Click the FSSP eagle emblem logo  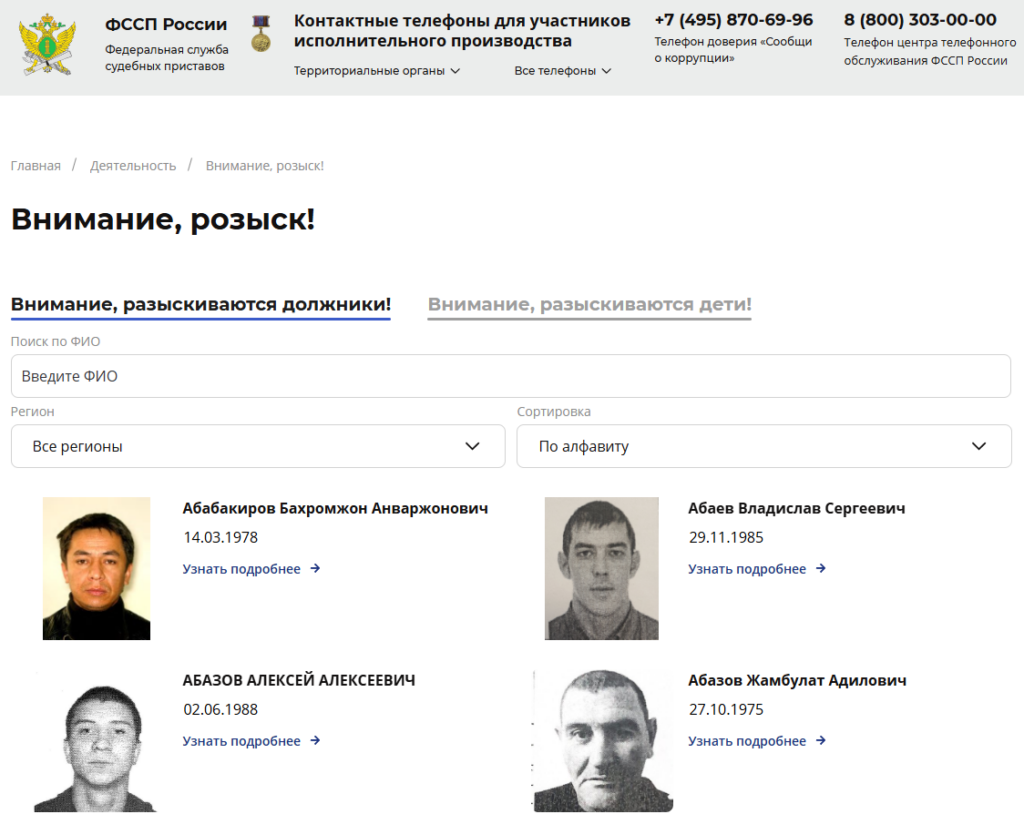coord(47,44)
